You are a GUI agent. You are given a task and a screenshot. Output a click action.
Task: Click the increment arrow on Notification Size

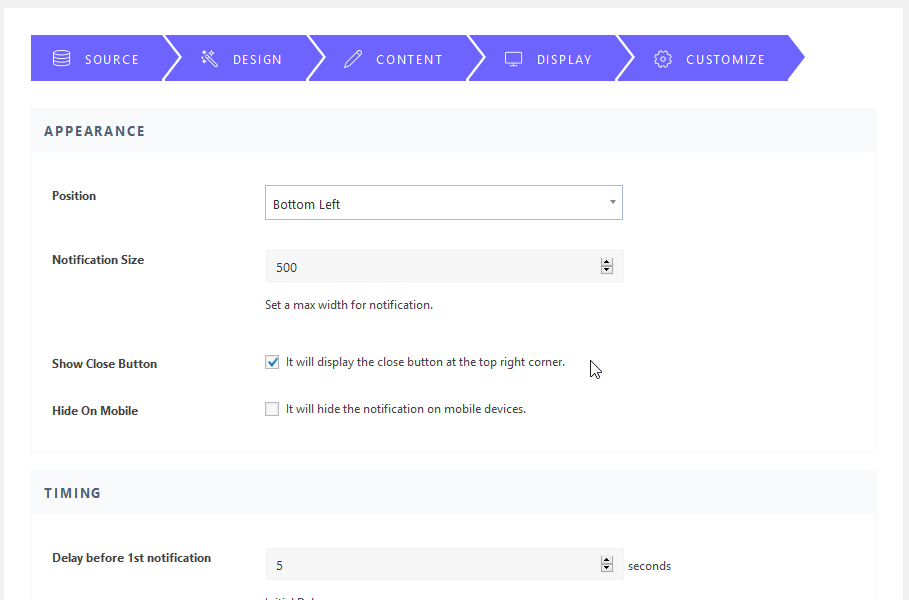606,261
